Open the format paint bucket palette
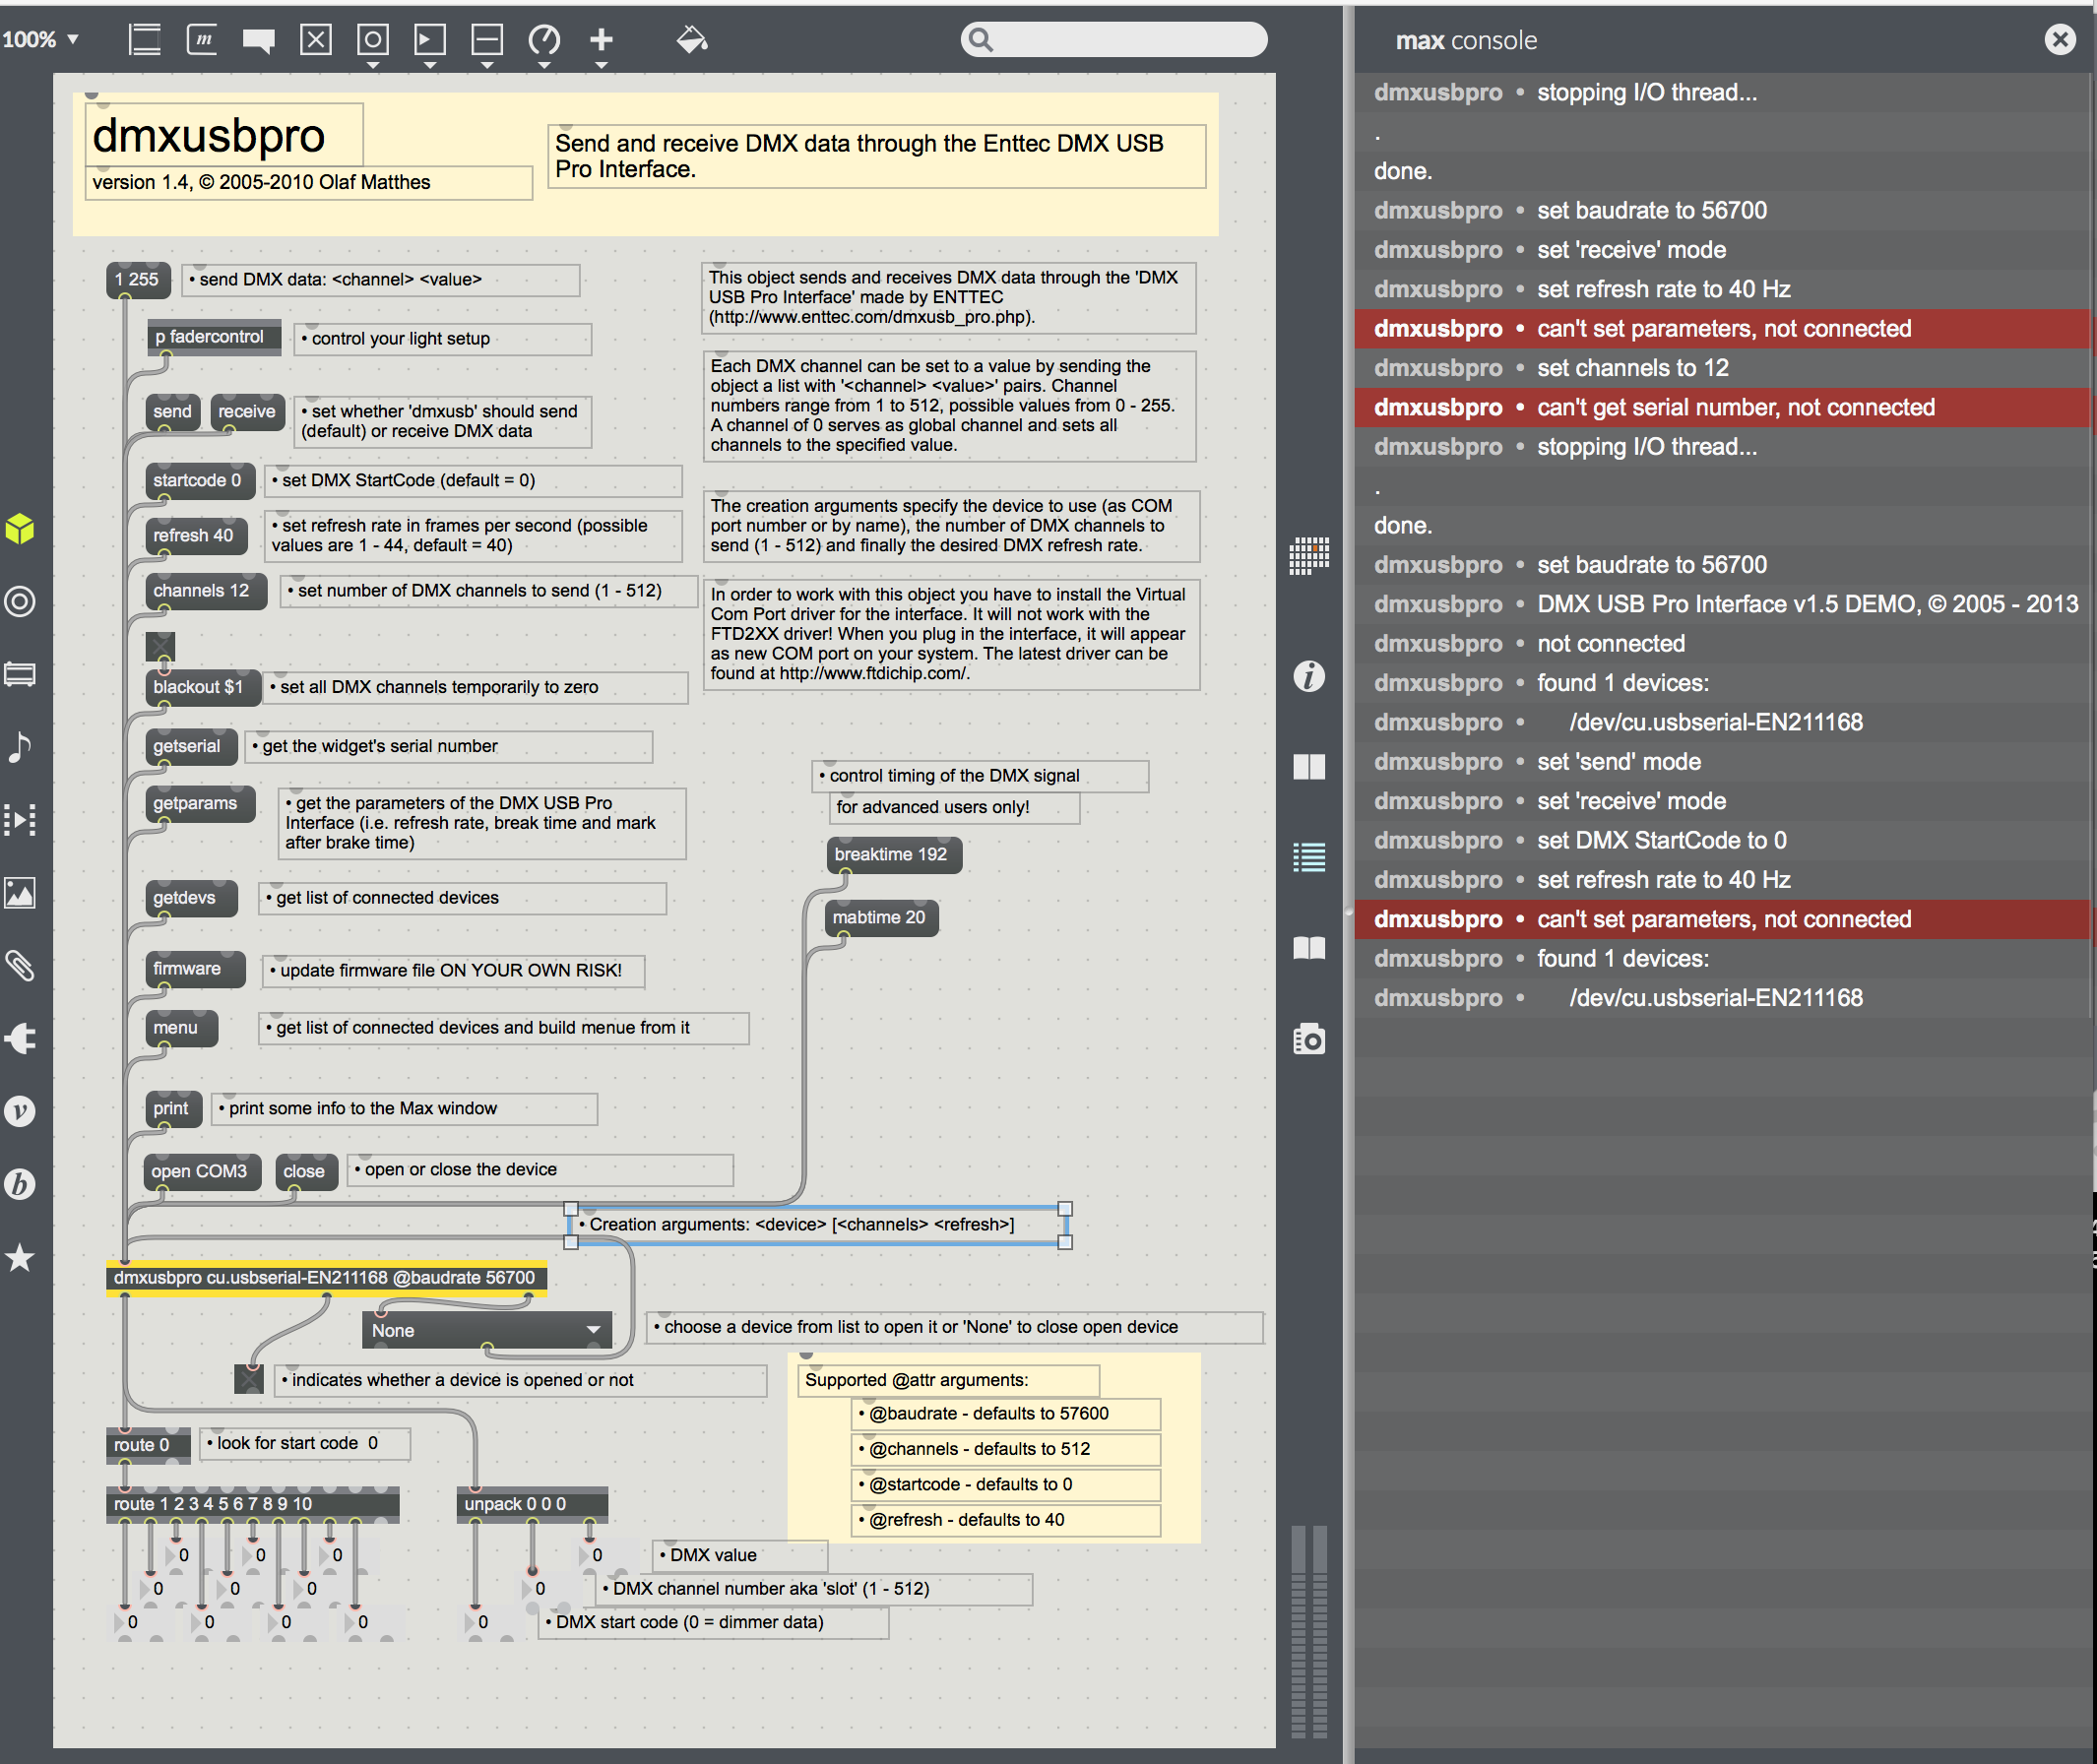The height and width of the screenshot is (1764, 2097). [692, 40]
